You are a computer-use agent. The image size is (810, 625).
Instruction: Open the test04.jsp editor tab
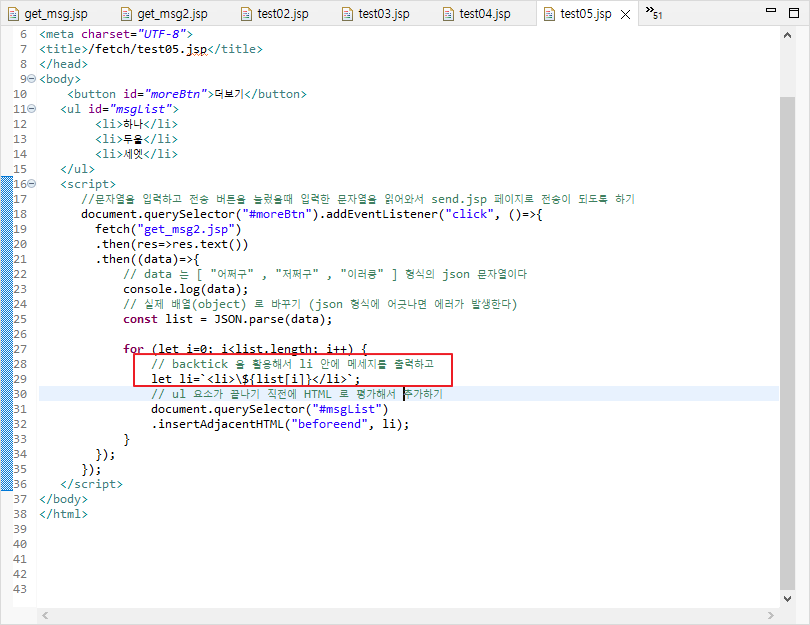(x=477, y=14)
